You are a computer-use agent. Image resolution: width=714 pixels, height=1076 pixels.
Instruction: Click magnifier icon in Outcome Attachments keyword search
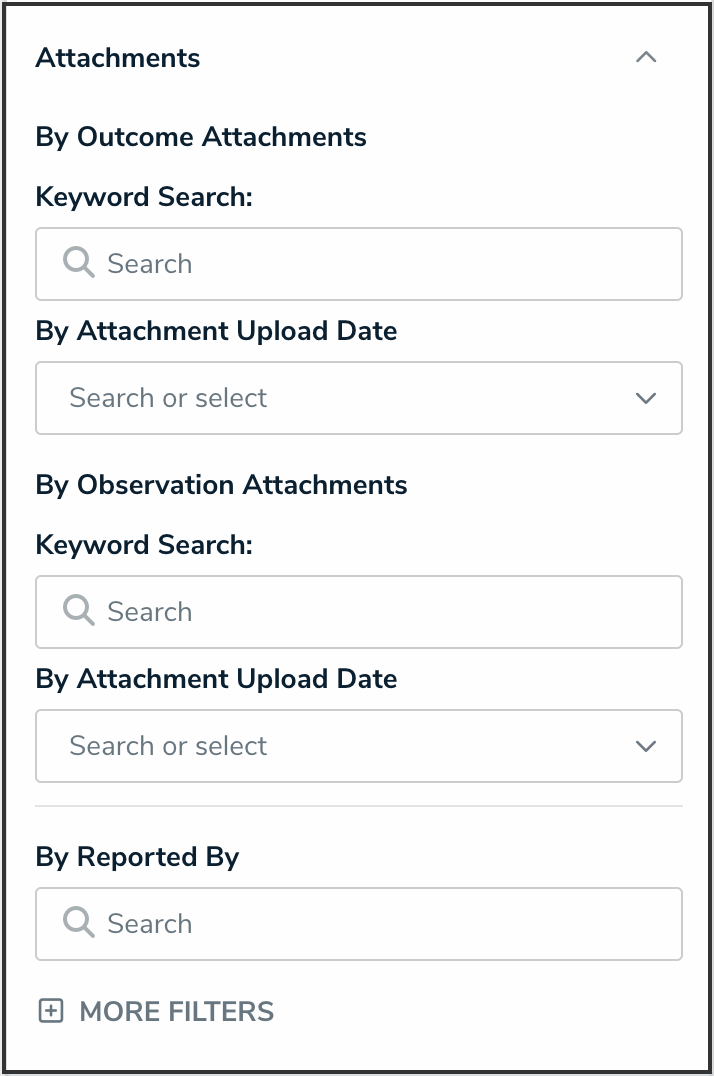click(x=78, y=263)
